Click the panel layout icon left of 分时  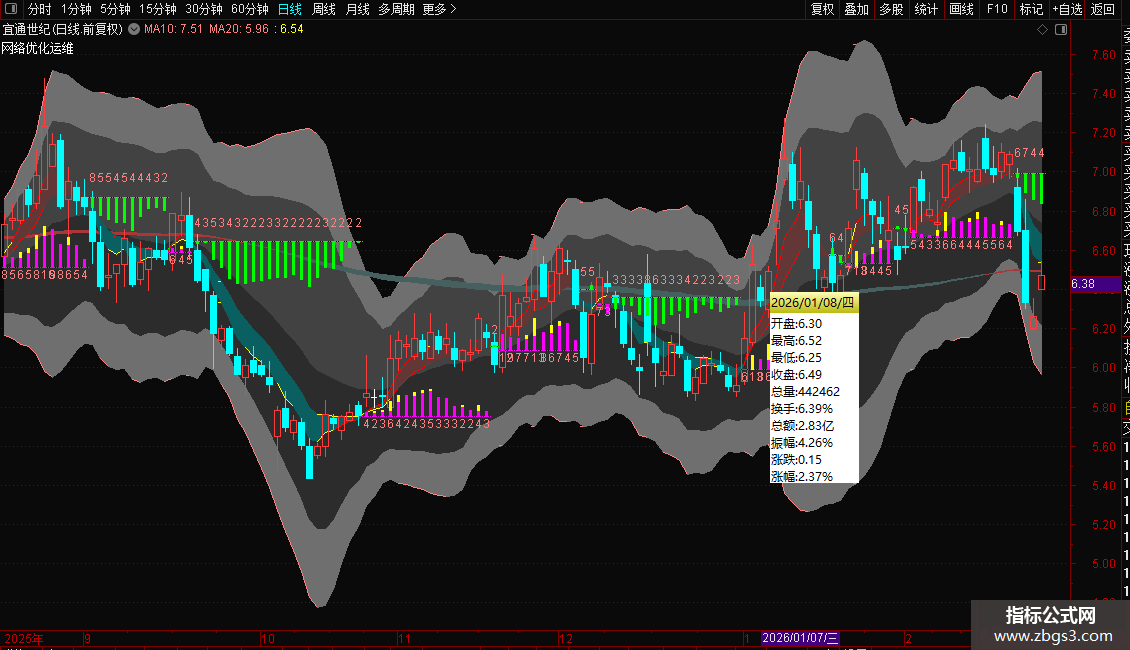11,9
